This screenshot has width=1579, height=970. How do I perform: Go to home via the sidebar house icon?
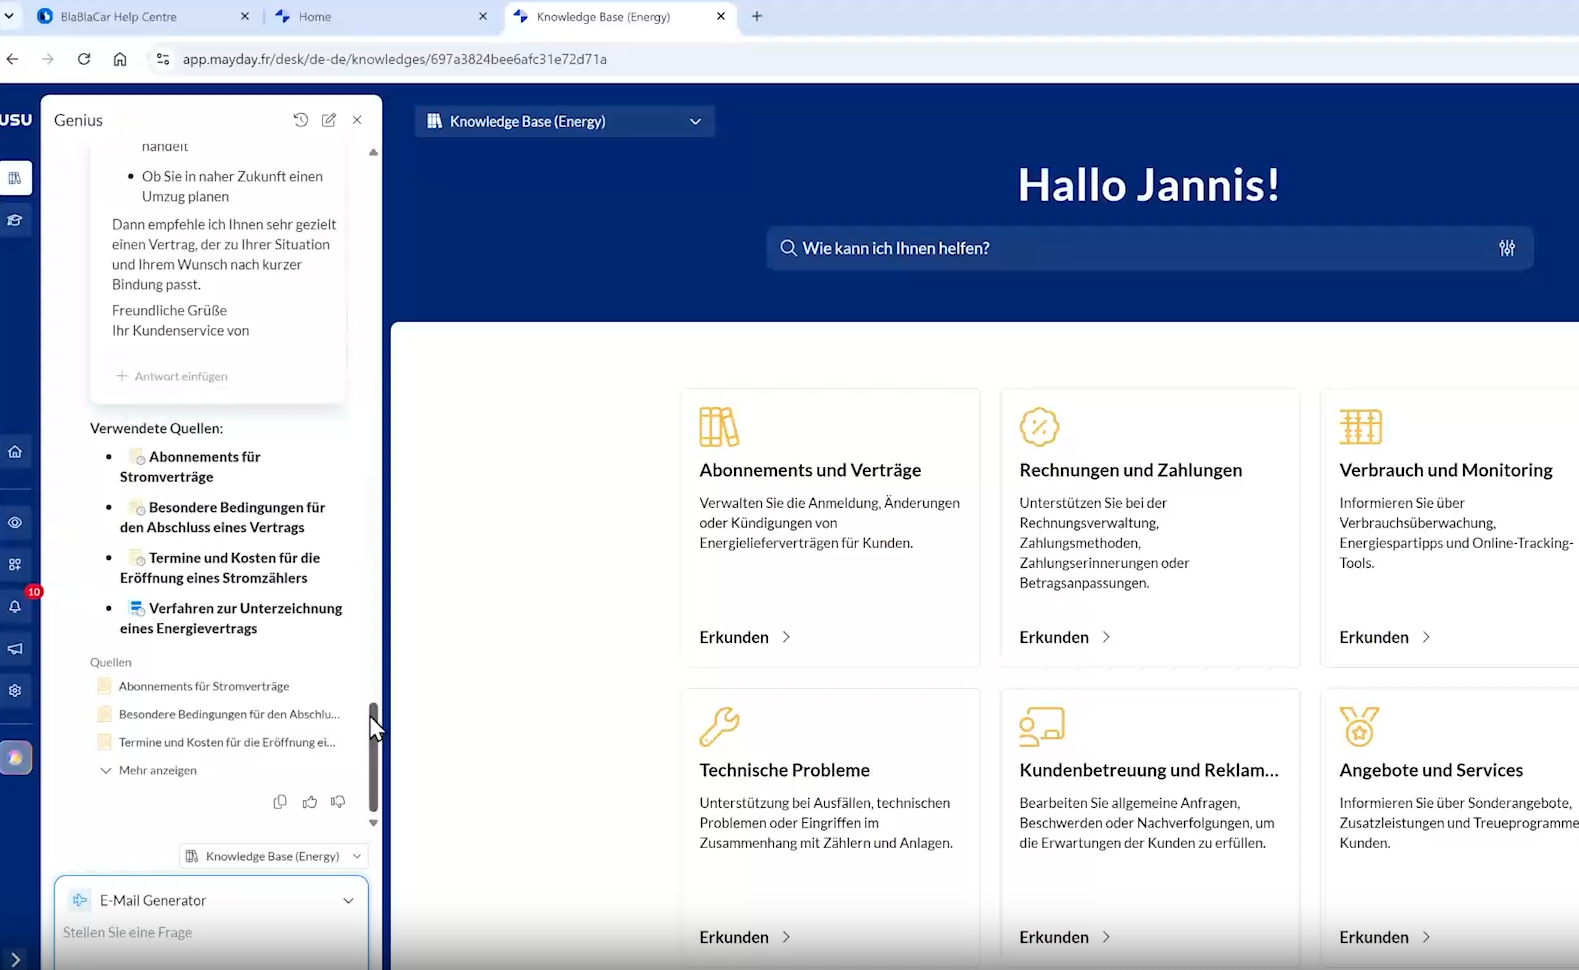(15, 452)
